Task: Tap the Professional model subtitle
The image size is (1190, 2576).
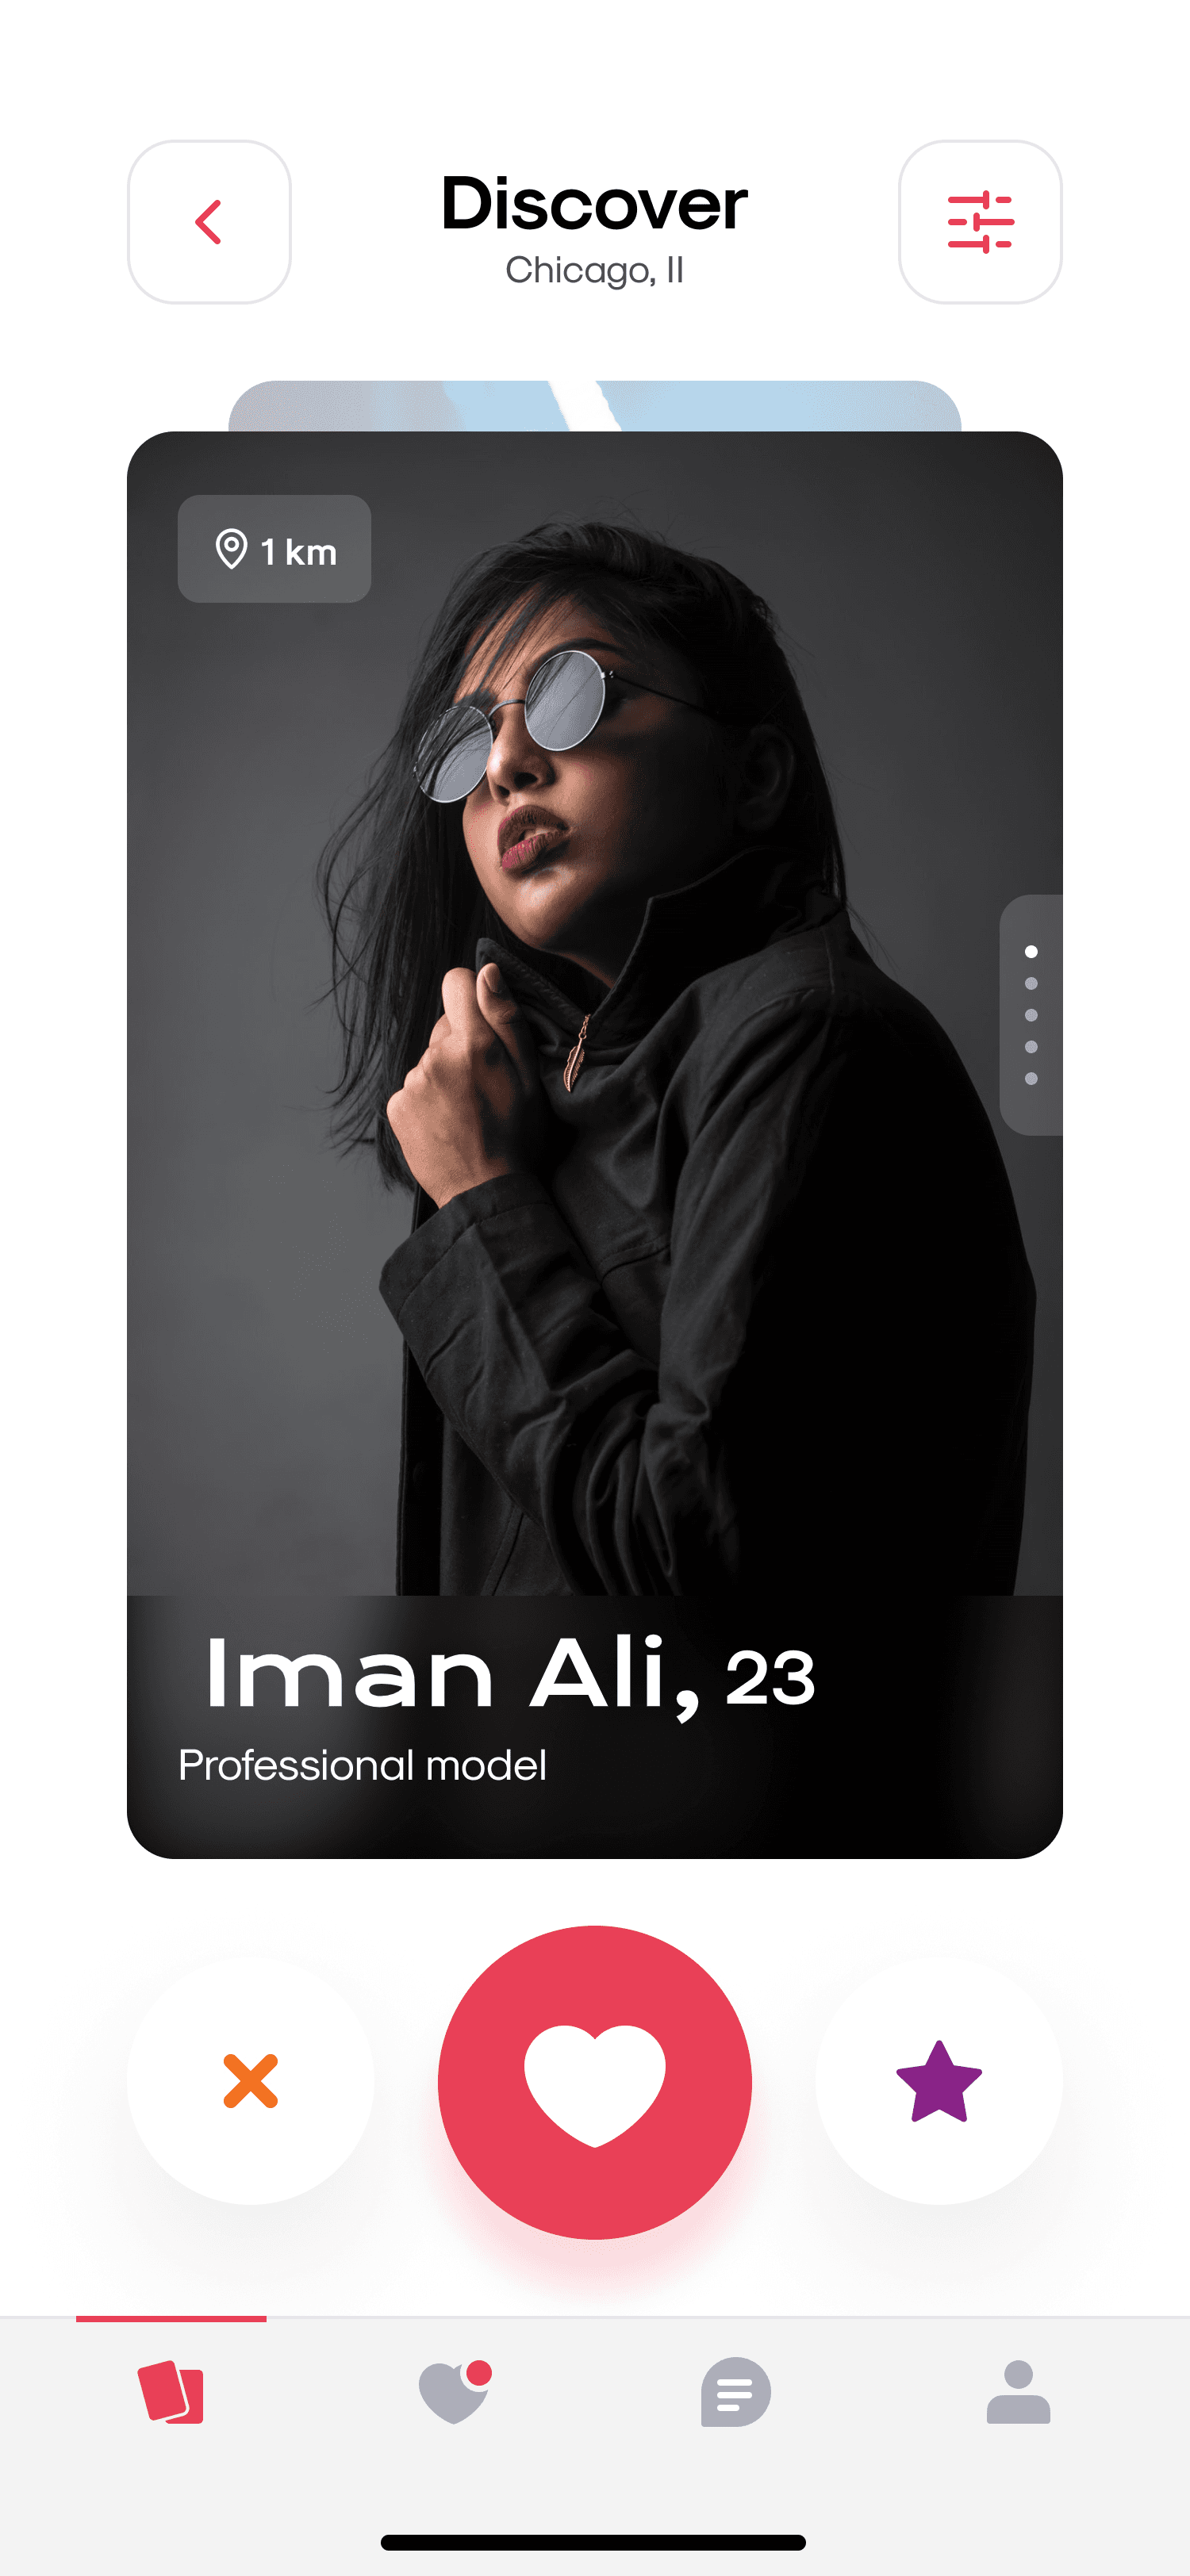Action: (x=362, y=1766)
